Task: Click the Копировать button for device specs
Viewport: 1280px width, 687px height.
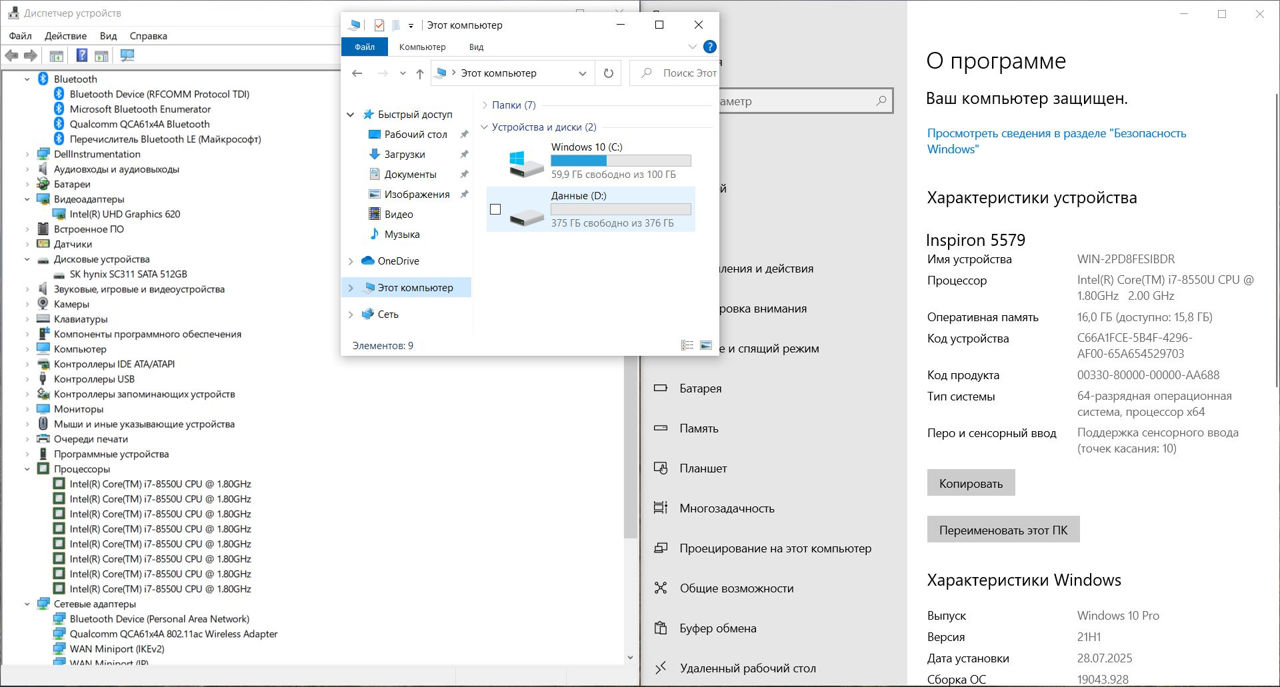Action: coord(970,483)
